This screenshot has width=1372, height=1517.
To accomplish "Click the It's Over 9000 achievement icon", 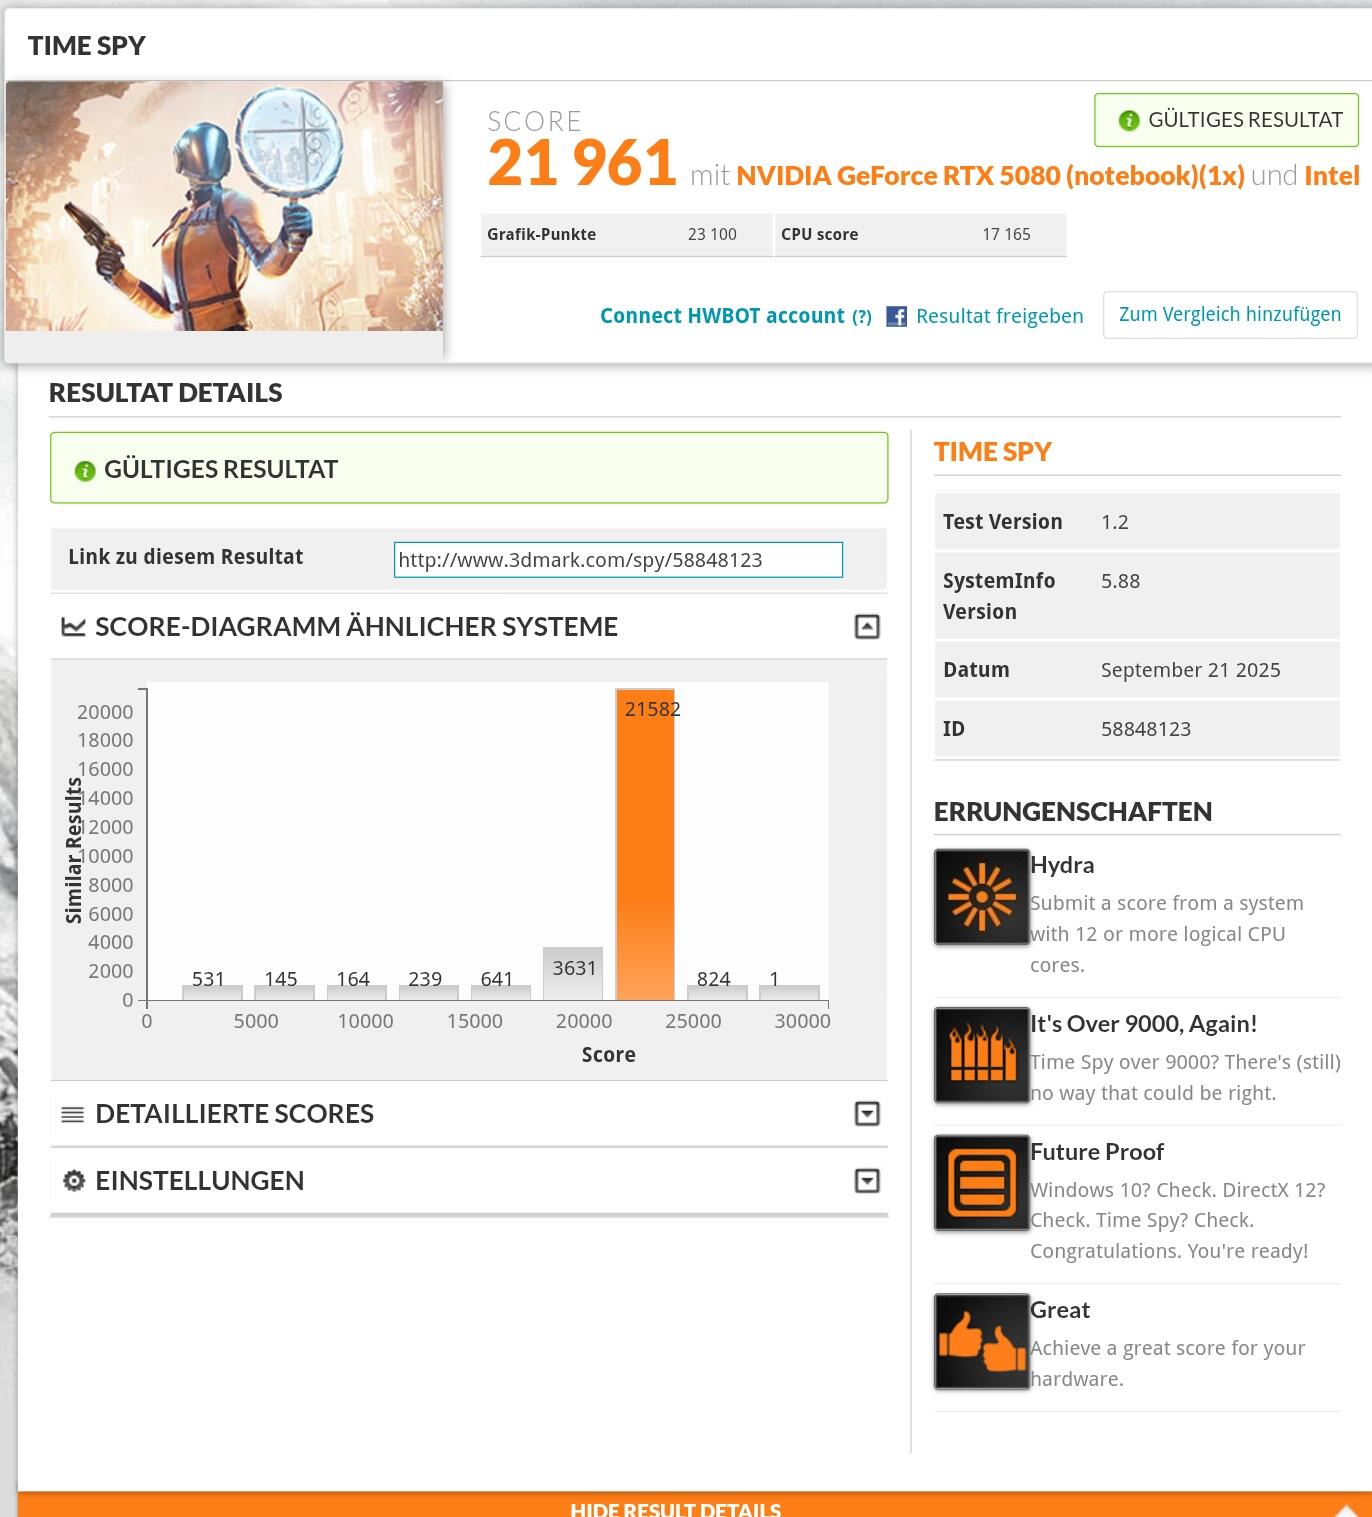I will tap(982, 1055).
